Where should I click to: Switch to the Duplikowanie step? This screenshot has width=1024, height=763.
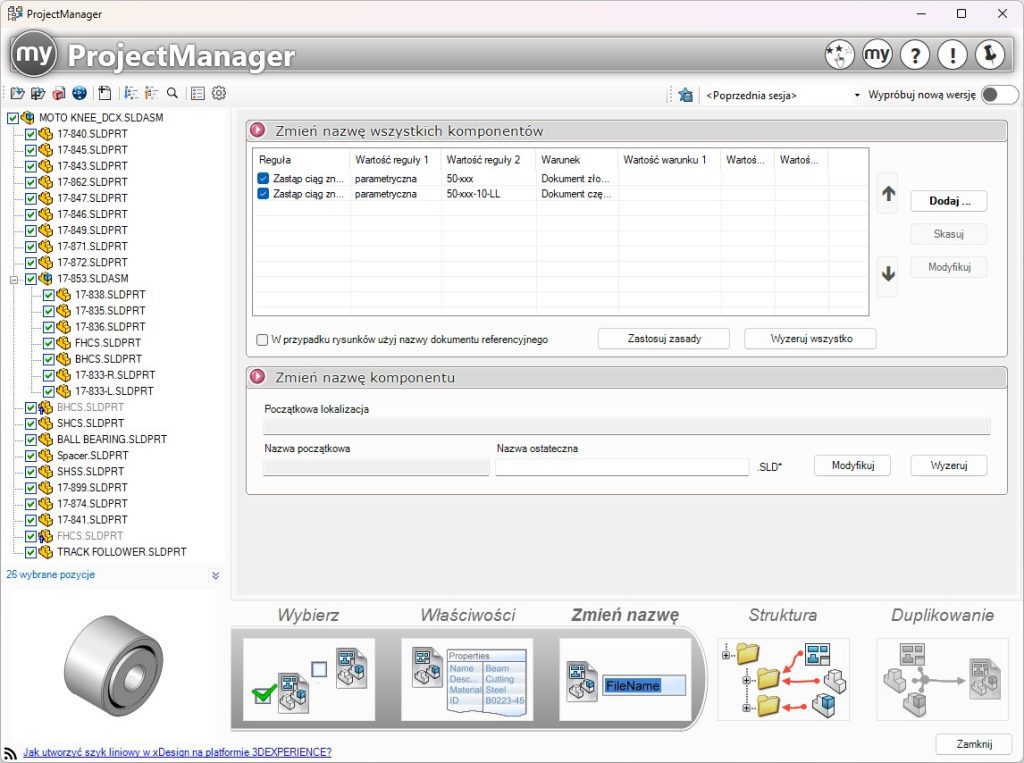coord(942,679)
